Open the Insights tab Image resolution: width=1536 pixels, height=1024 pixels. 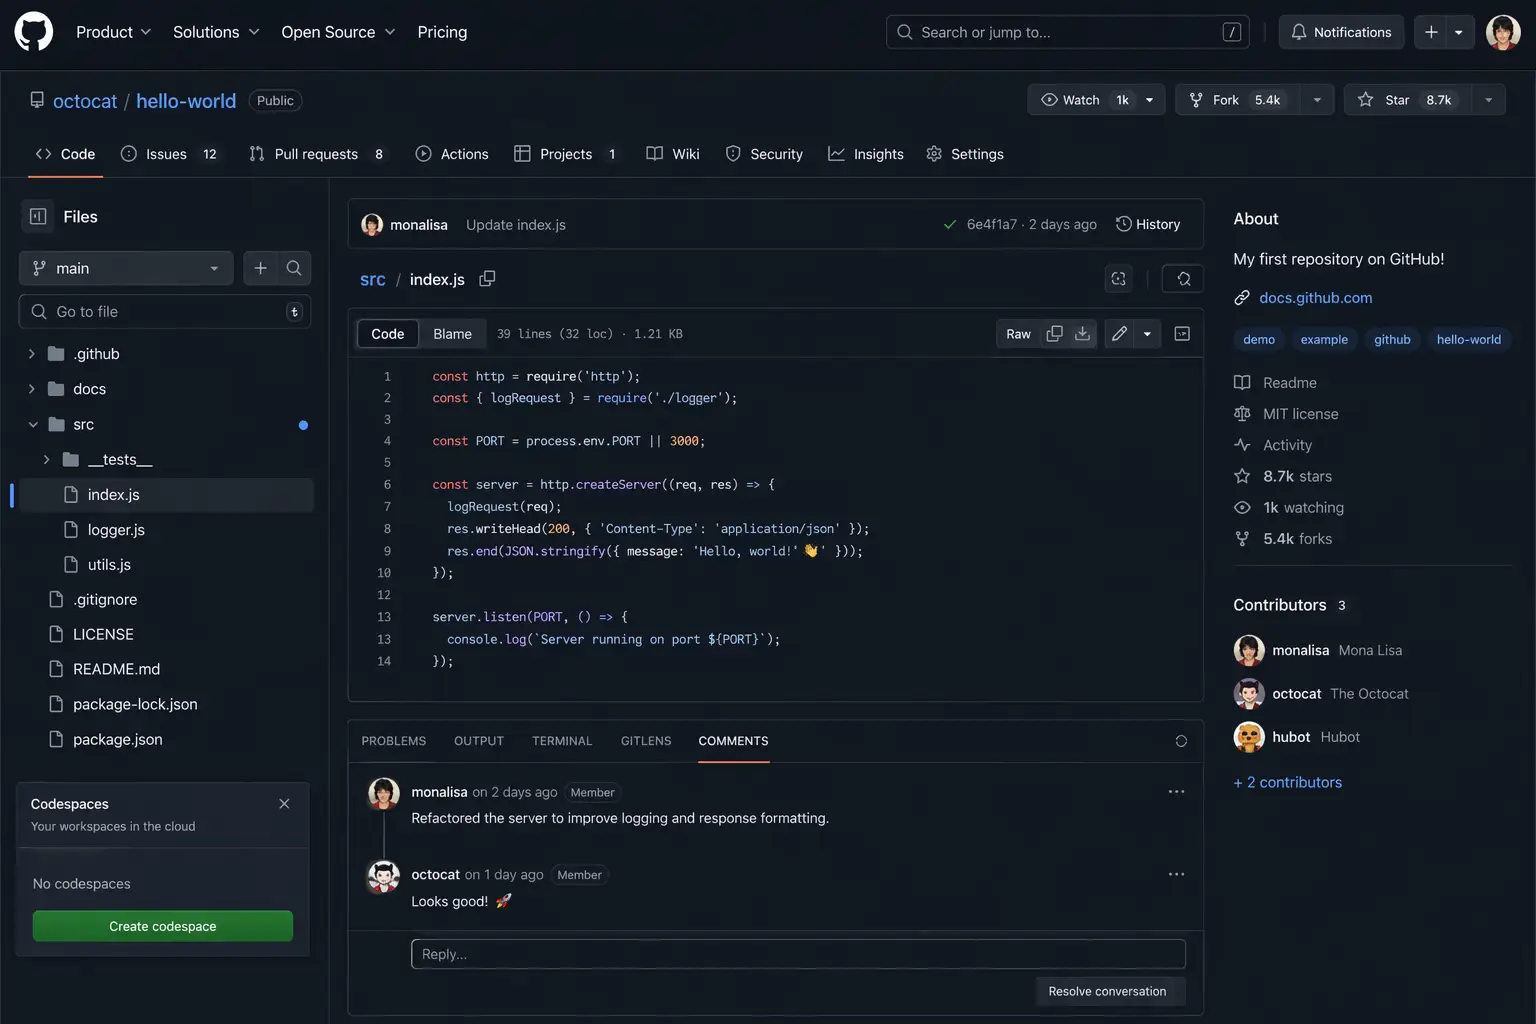[x=866, y=154]
